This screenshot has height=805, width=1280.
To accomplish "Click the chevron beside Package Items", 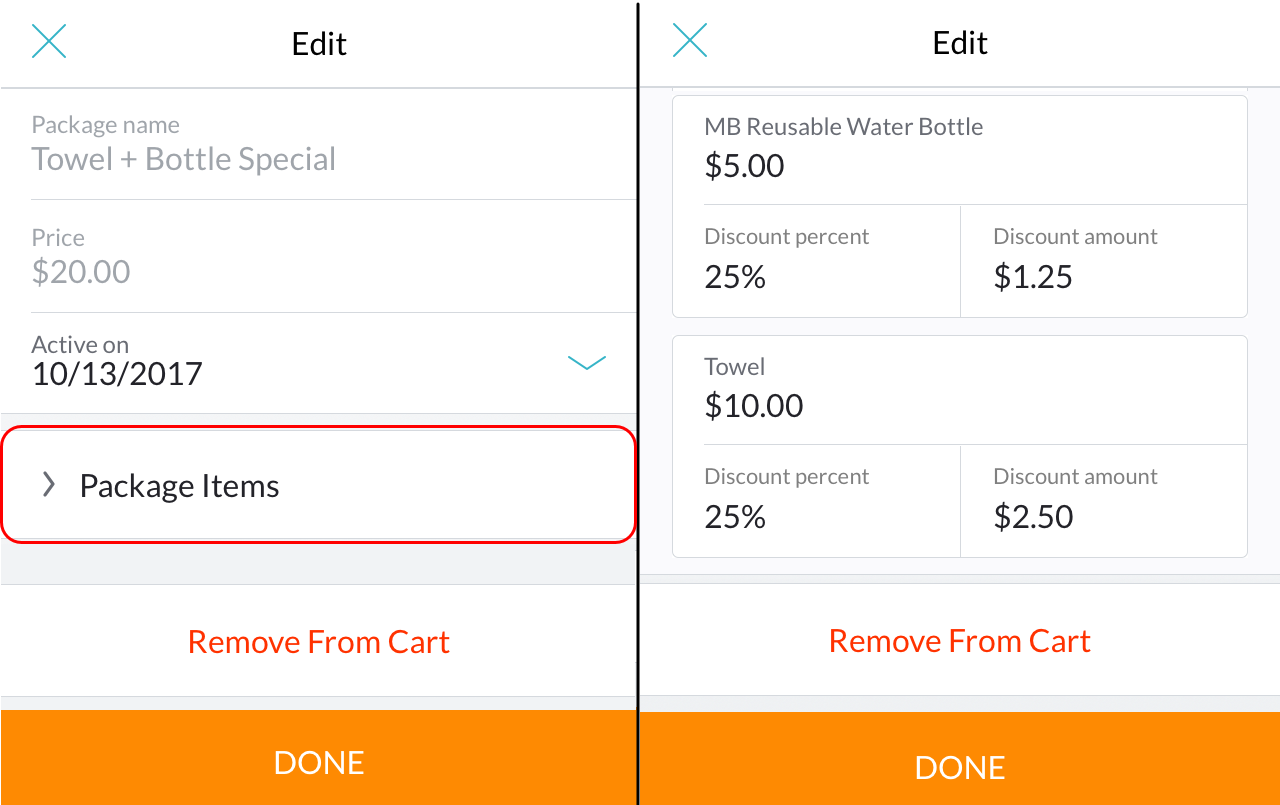I will [x=47, y=485].
